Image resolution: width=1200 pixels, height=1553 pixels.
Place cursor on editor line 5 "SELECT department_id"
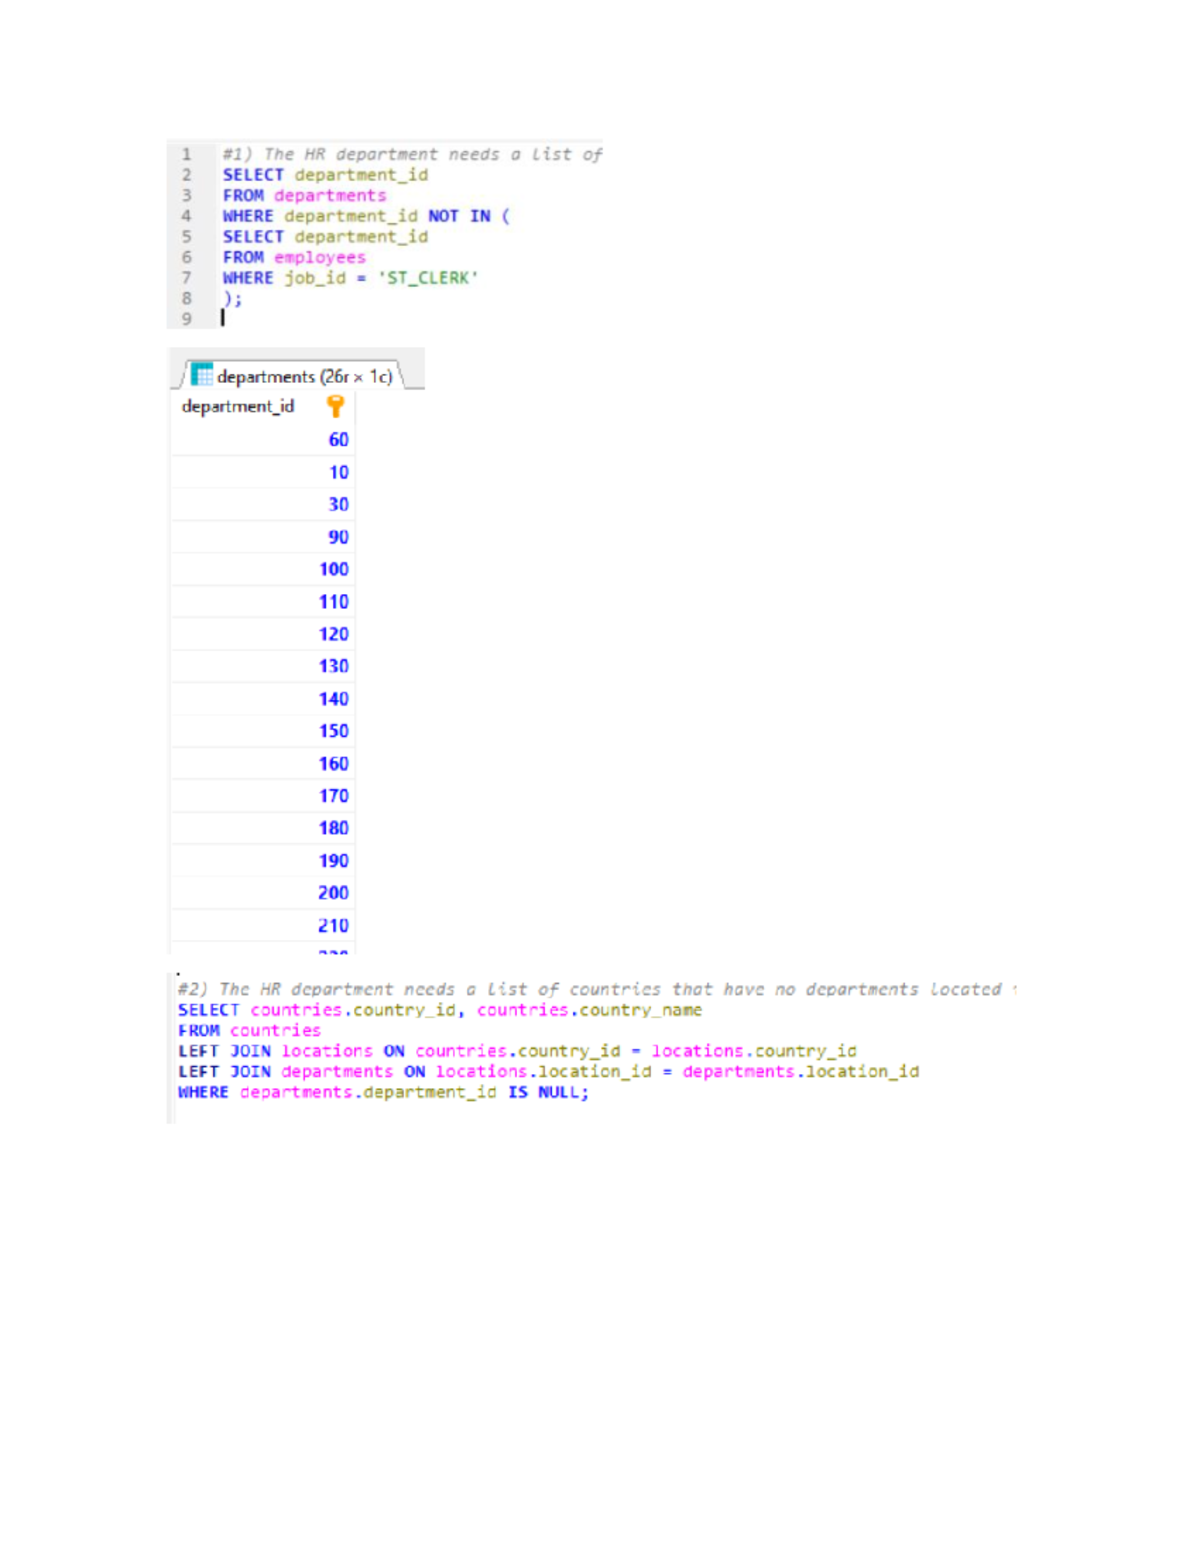(x=325, y=237)
